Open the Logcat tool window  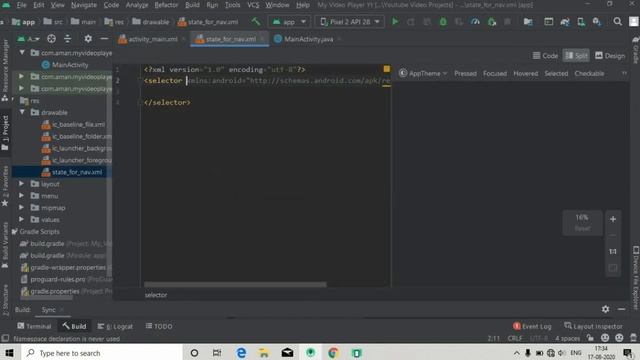coord(115,326)
